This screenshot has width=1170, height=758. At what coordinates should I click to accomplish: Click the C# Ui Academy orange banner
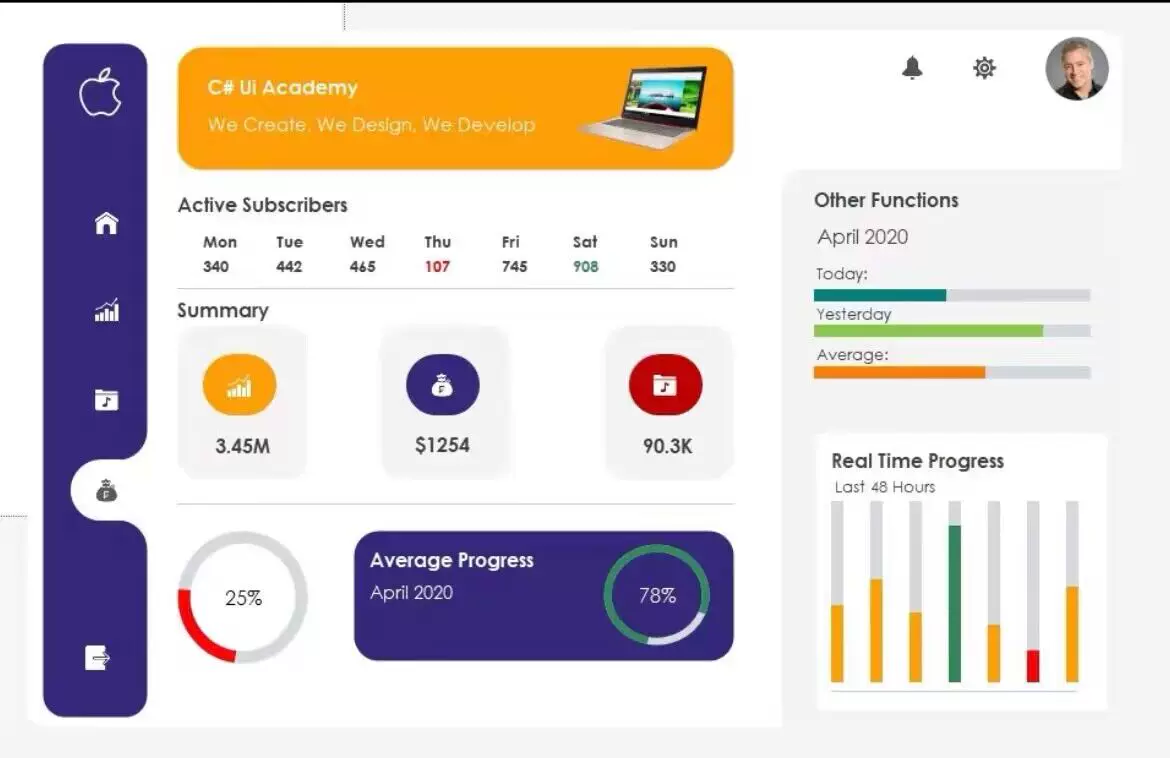455,108
